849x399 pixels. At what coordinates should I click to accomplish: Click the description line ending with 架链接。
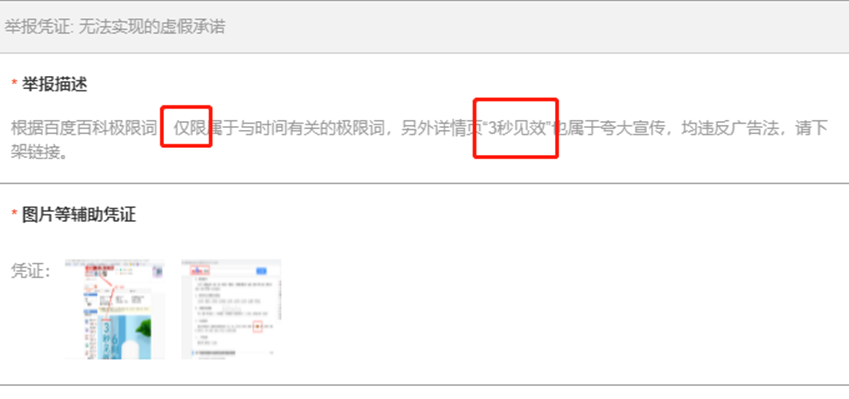point(40,152)
